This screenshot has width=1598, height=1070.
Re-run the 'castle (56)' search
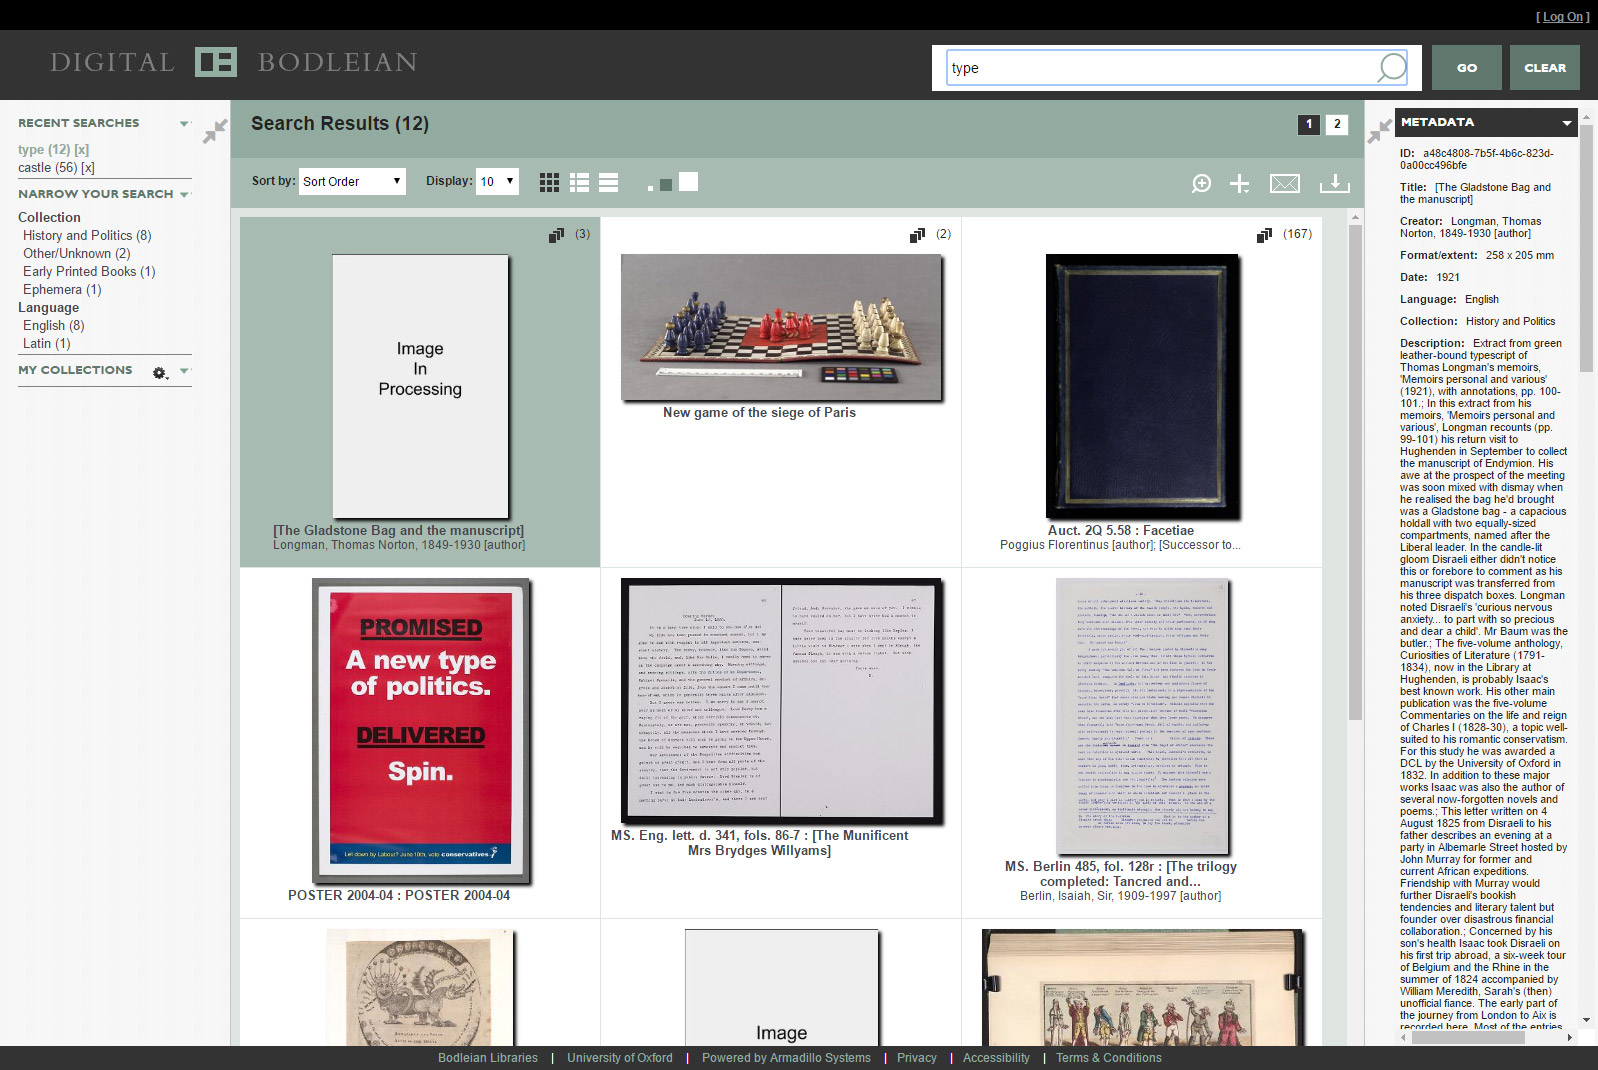pos(48,168)
